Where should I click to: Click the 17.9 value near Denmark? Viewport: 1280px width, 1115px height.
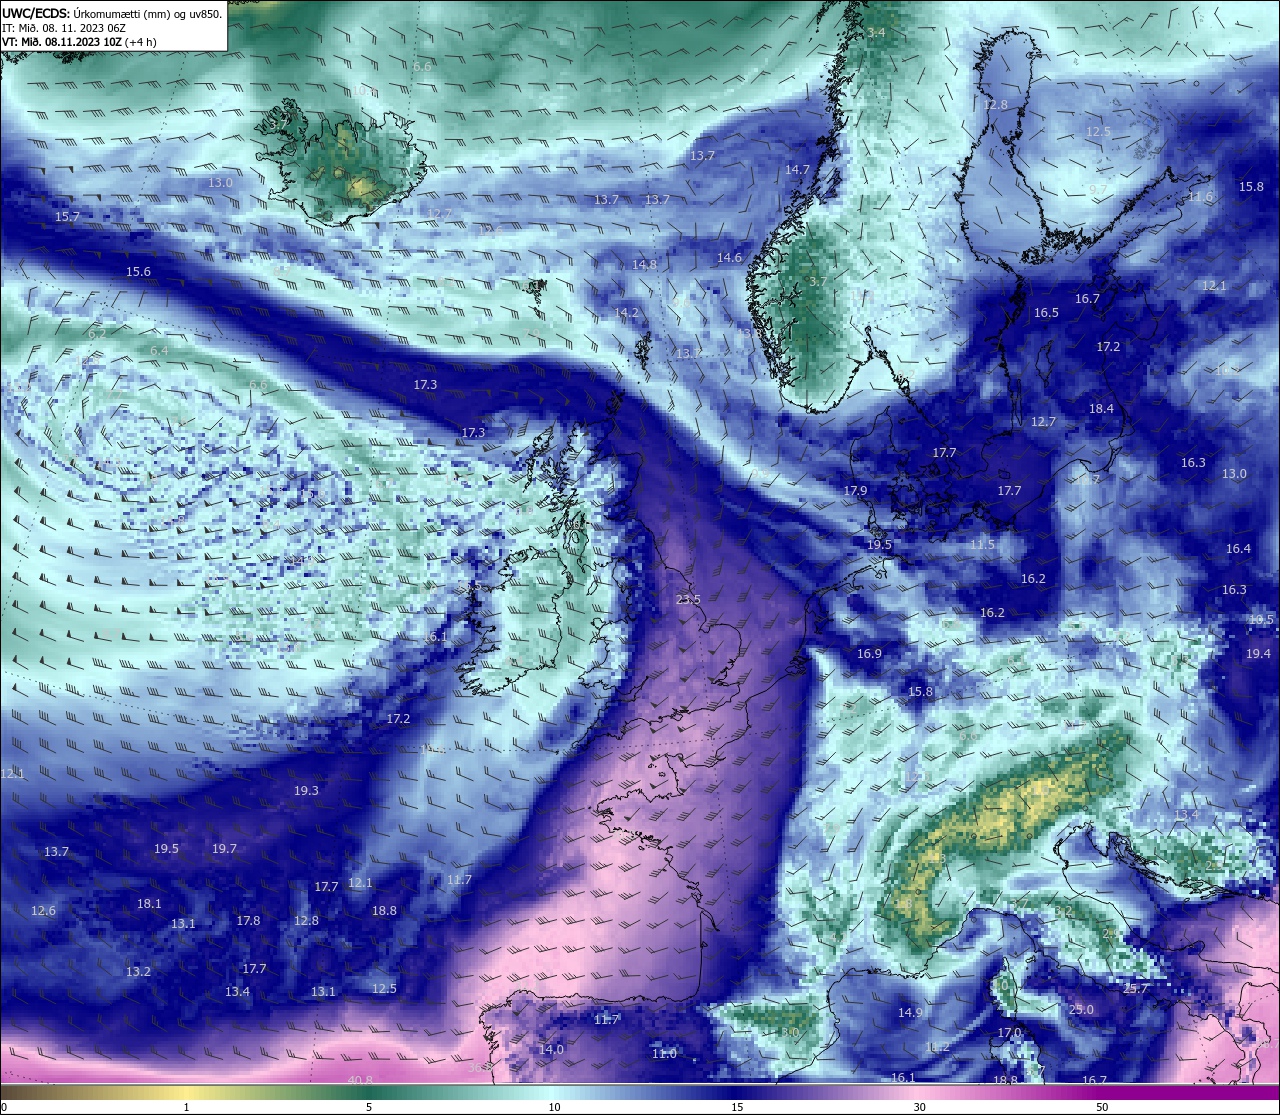tap(855, 491)
